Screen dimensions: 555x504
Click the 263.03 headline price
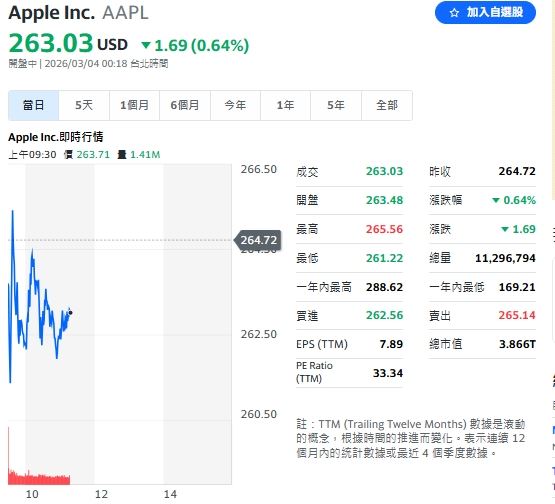click(51, 43)
